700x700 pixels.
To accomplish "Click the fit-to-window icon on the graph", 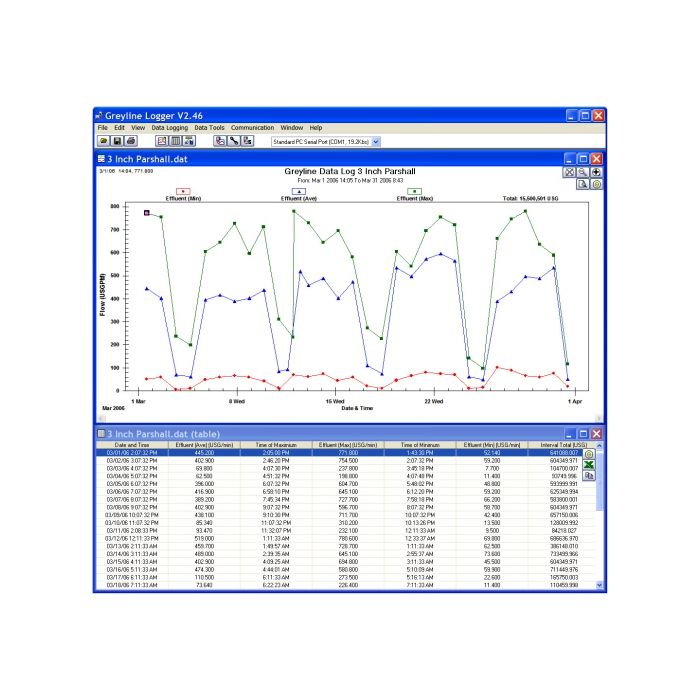I will pyautogui.click(x=569, y=172).
